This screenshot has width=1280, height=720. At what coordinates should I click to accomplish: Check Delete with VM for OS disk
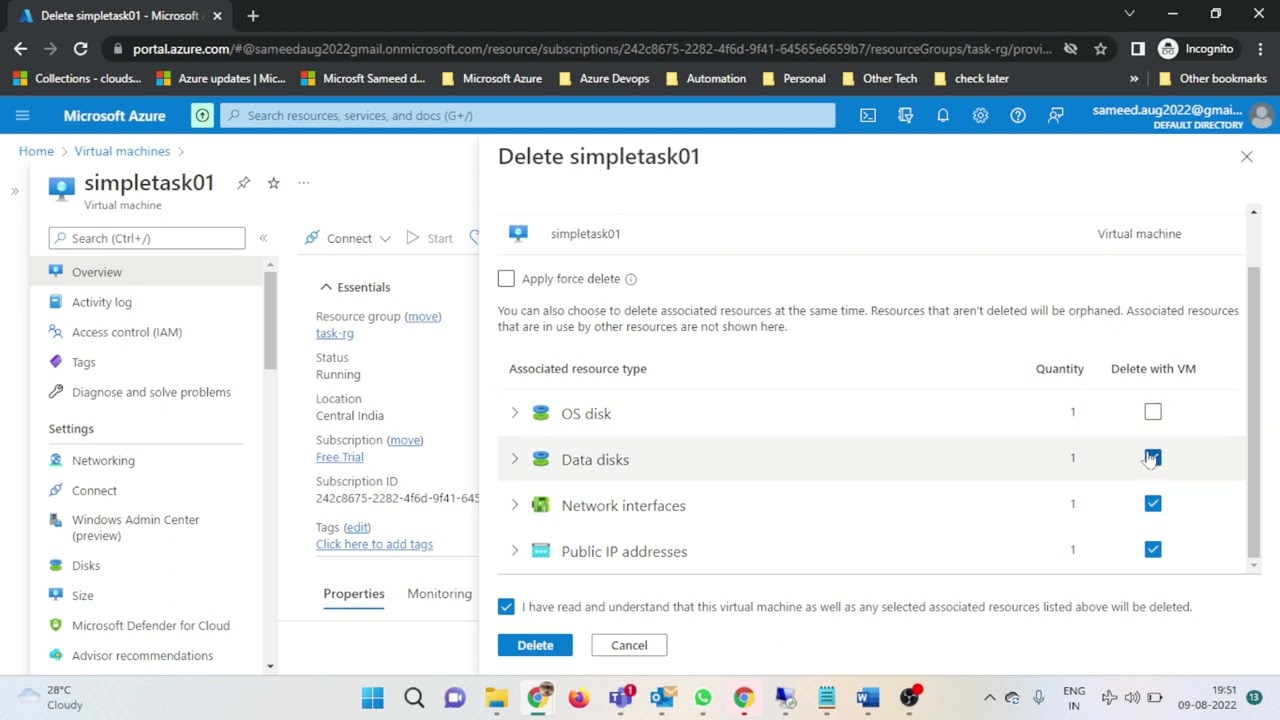coord(1153,412)
